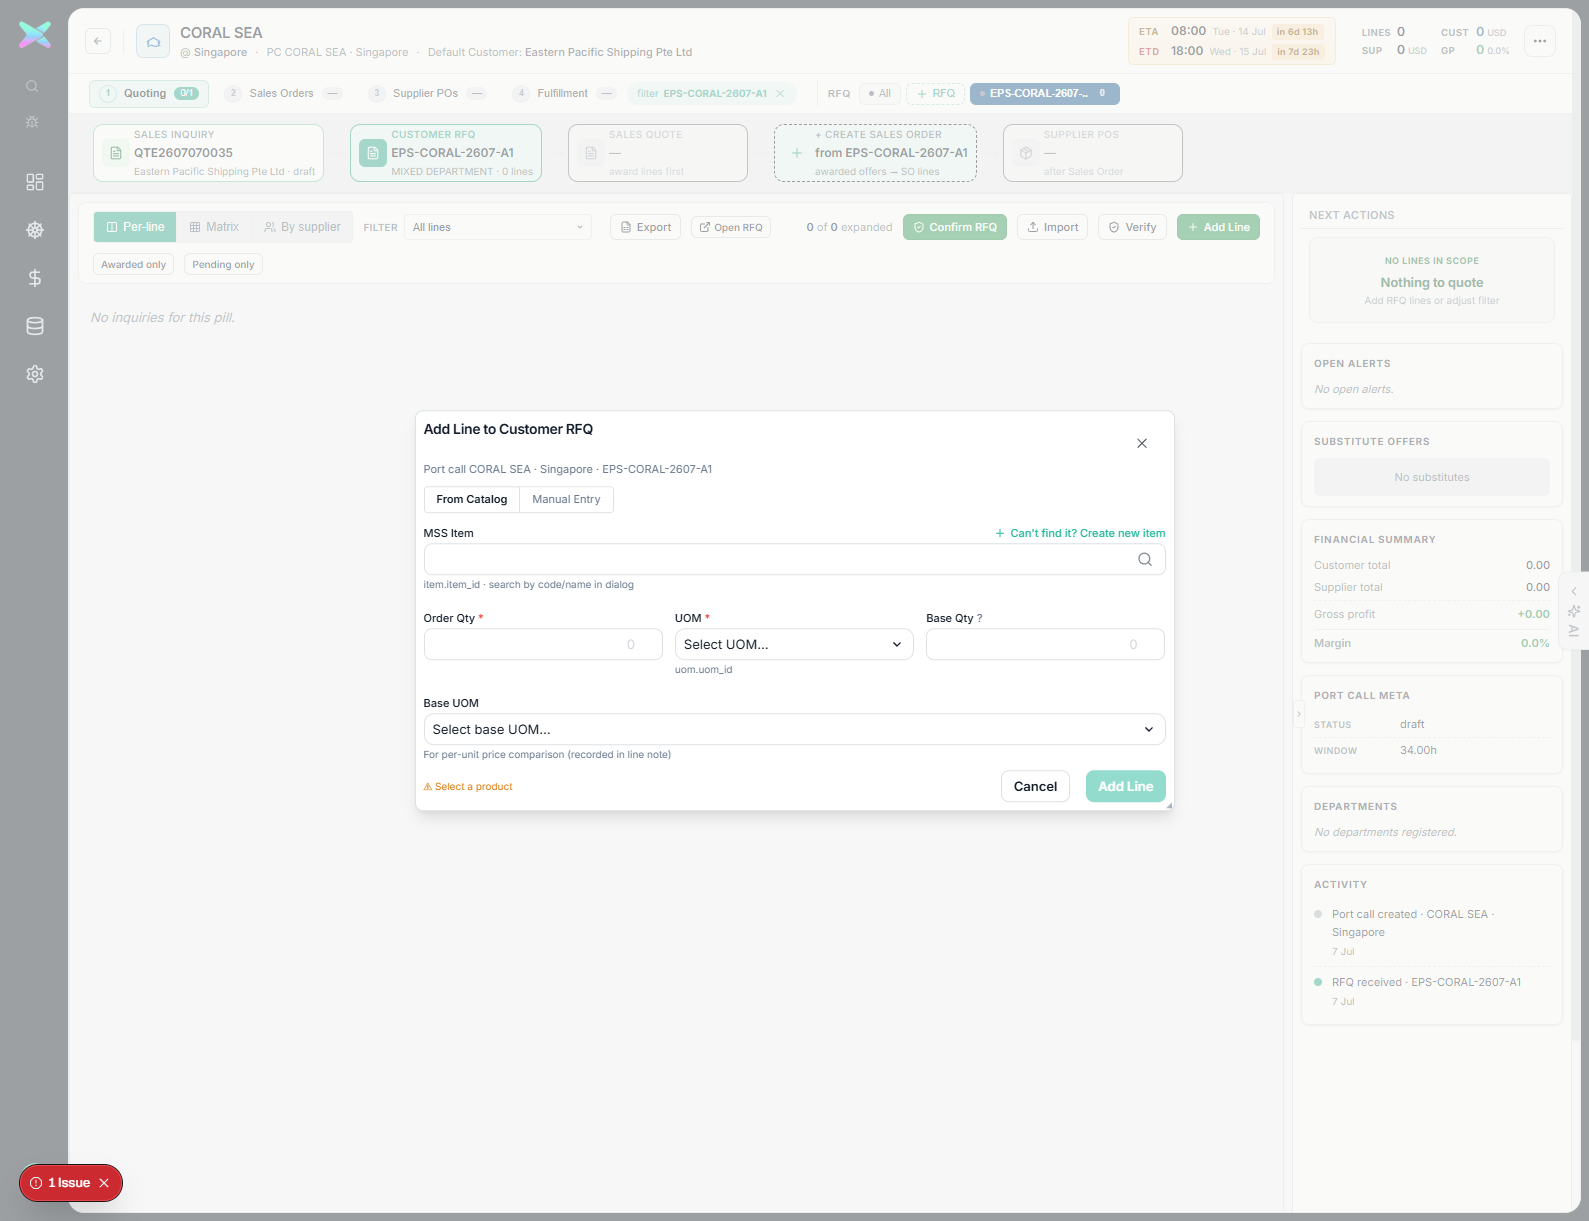
Task: Add a new RFQ with + RFQ button
Action: point(936,94)
